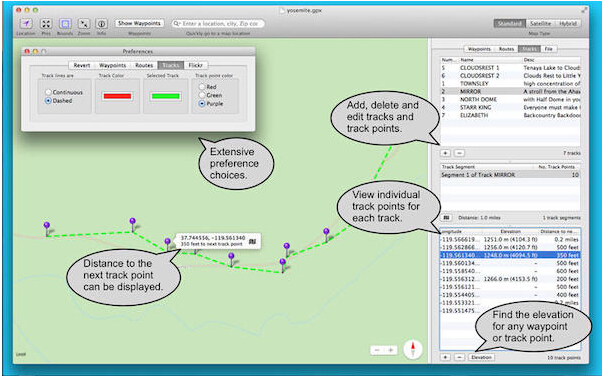
Task: Choose Red track point color
Action: (x=202, y=87)
